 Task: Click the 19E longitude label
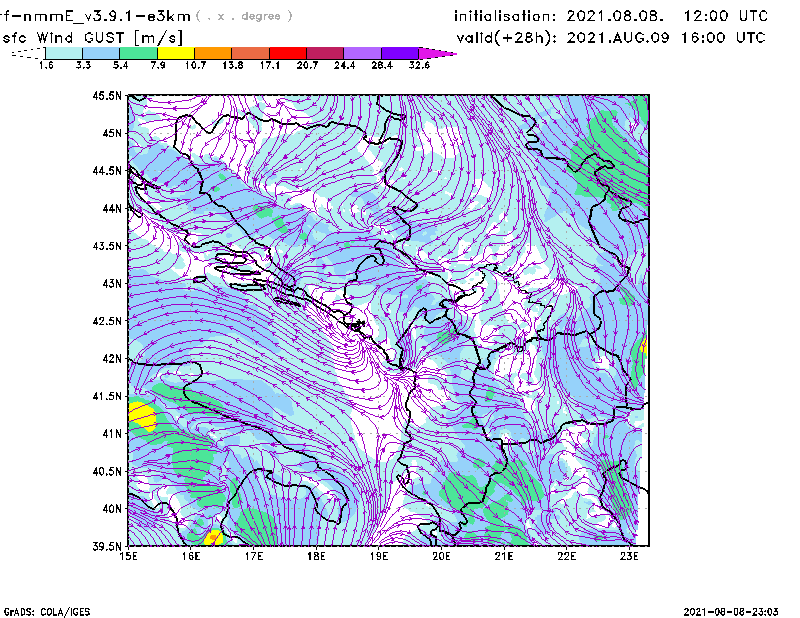click(379, 556)
